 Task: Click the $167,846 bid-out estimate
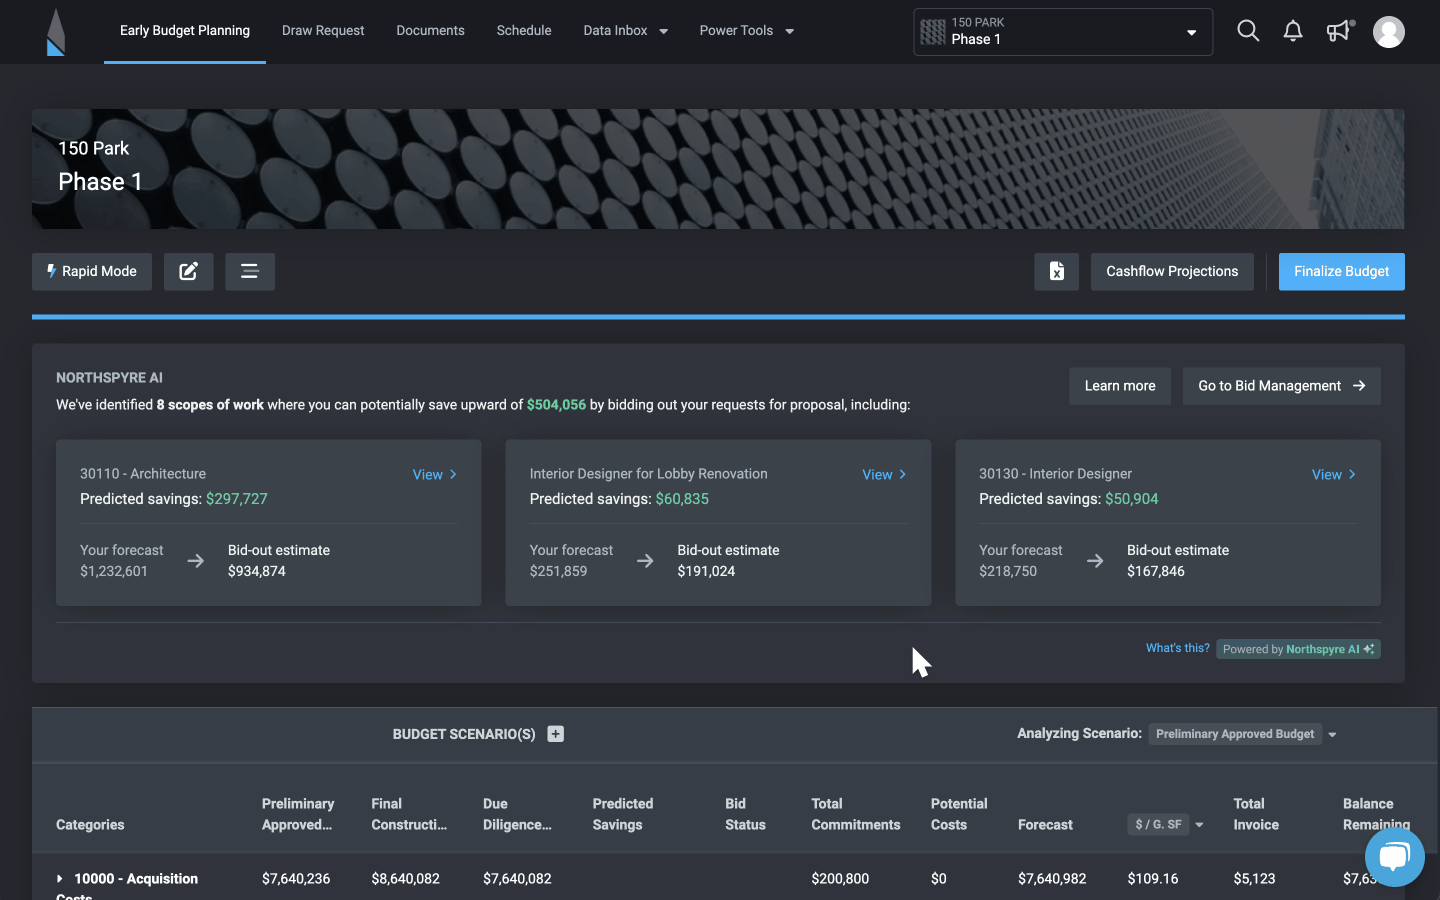1156,571
